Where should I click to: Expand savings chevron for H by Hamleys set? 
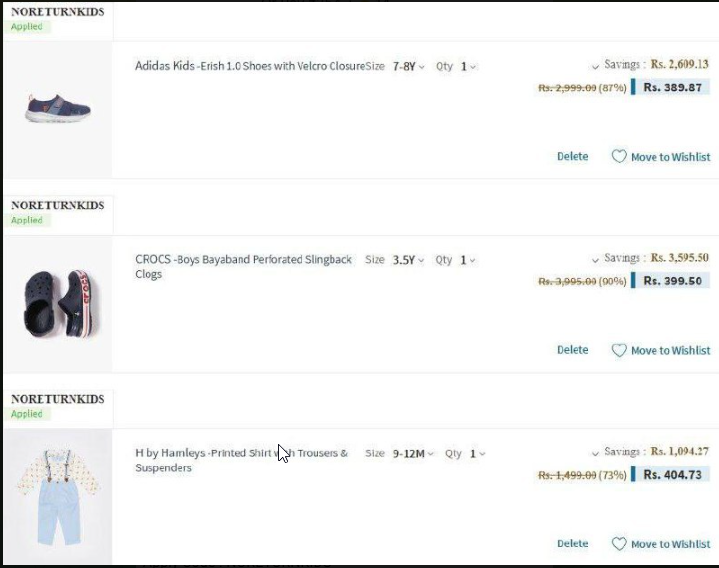point(595,454)
